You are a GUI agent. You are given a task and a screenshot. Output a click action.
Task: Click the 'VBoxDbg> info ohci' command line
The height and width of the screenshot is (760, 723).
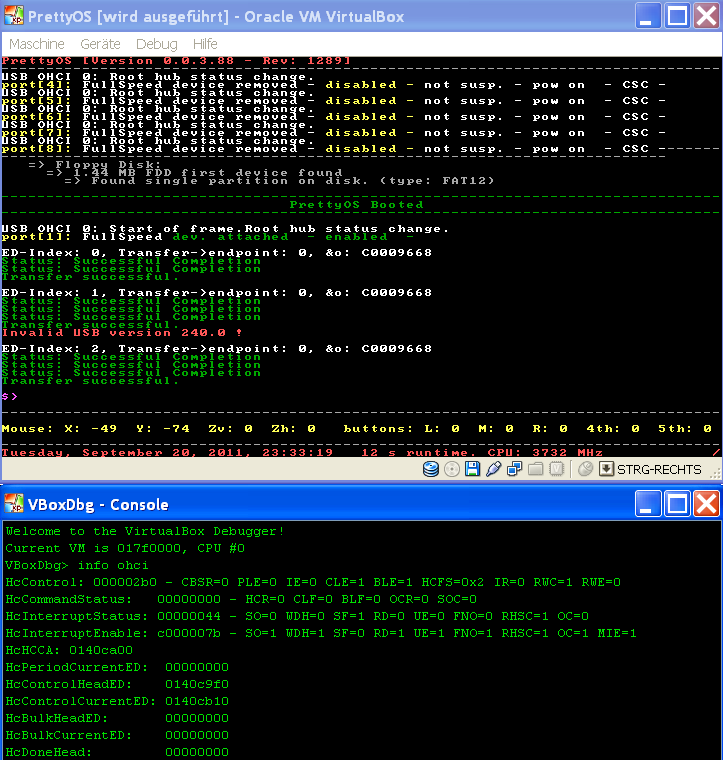77,565
